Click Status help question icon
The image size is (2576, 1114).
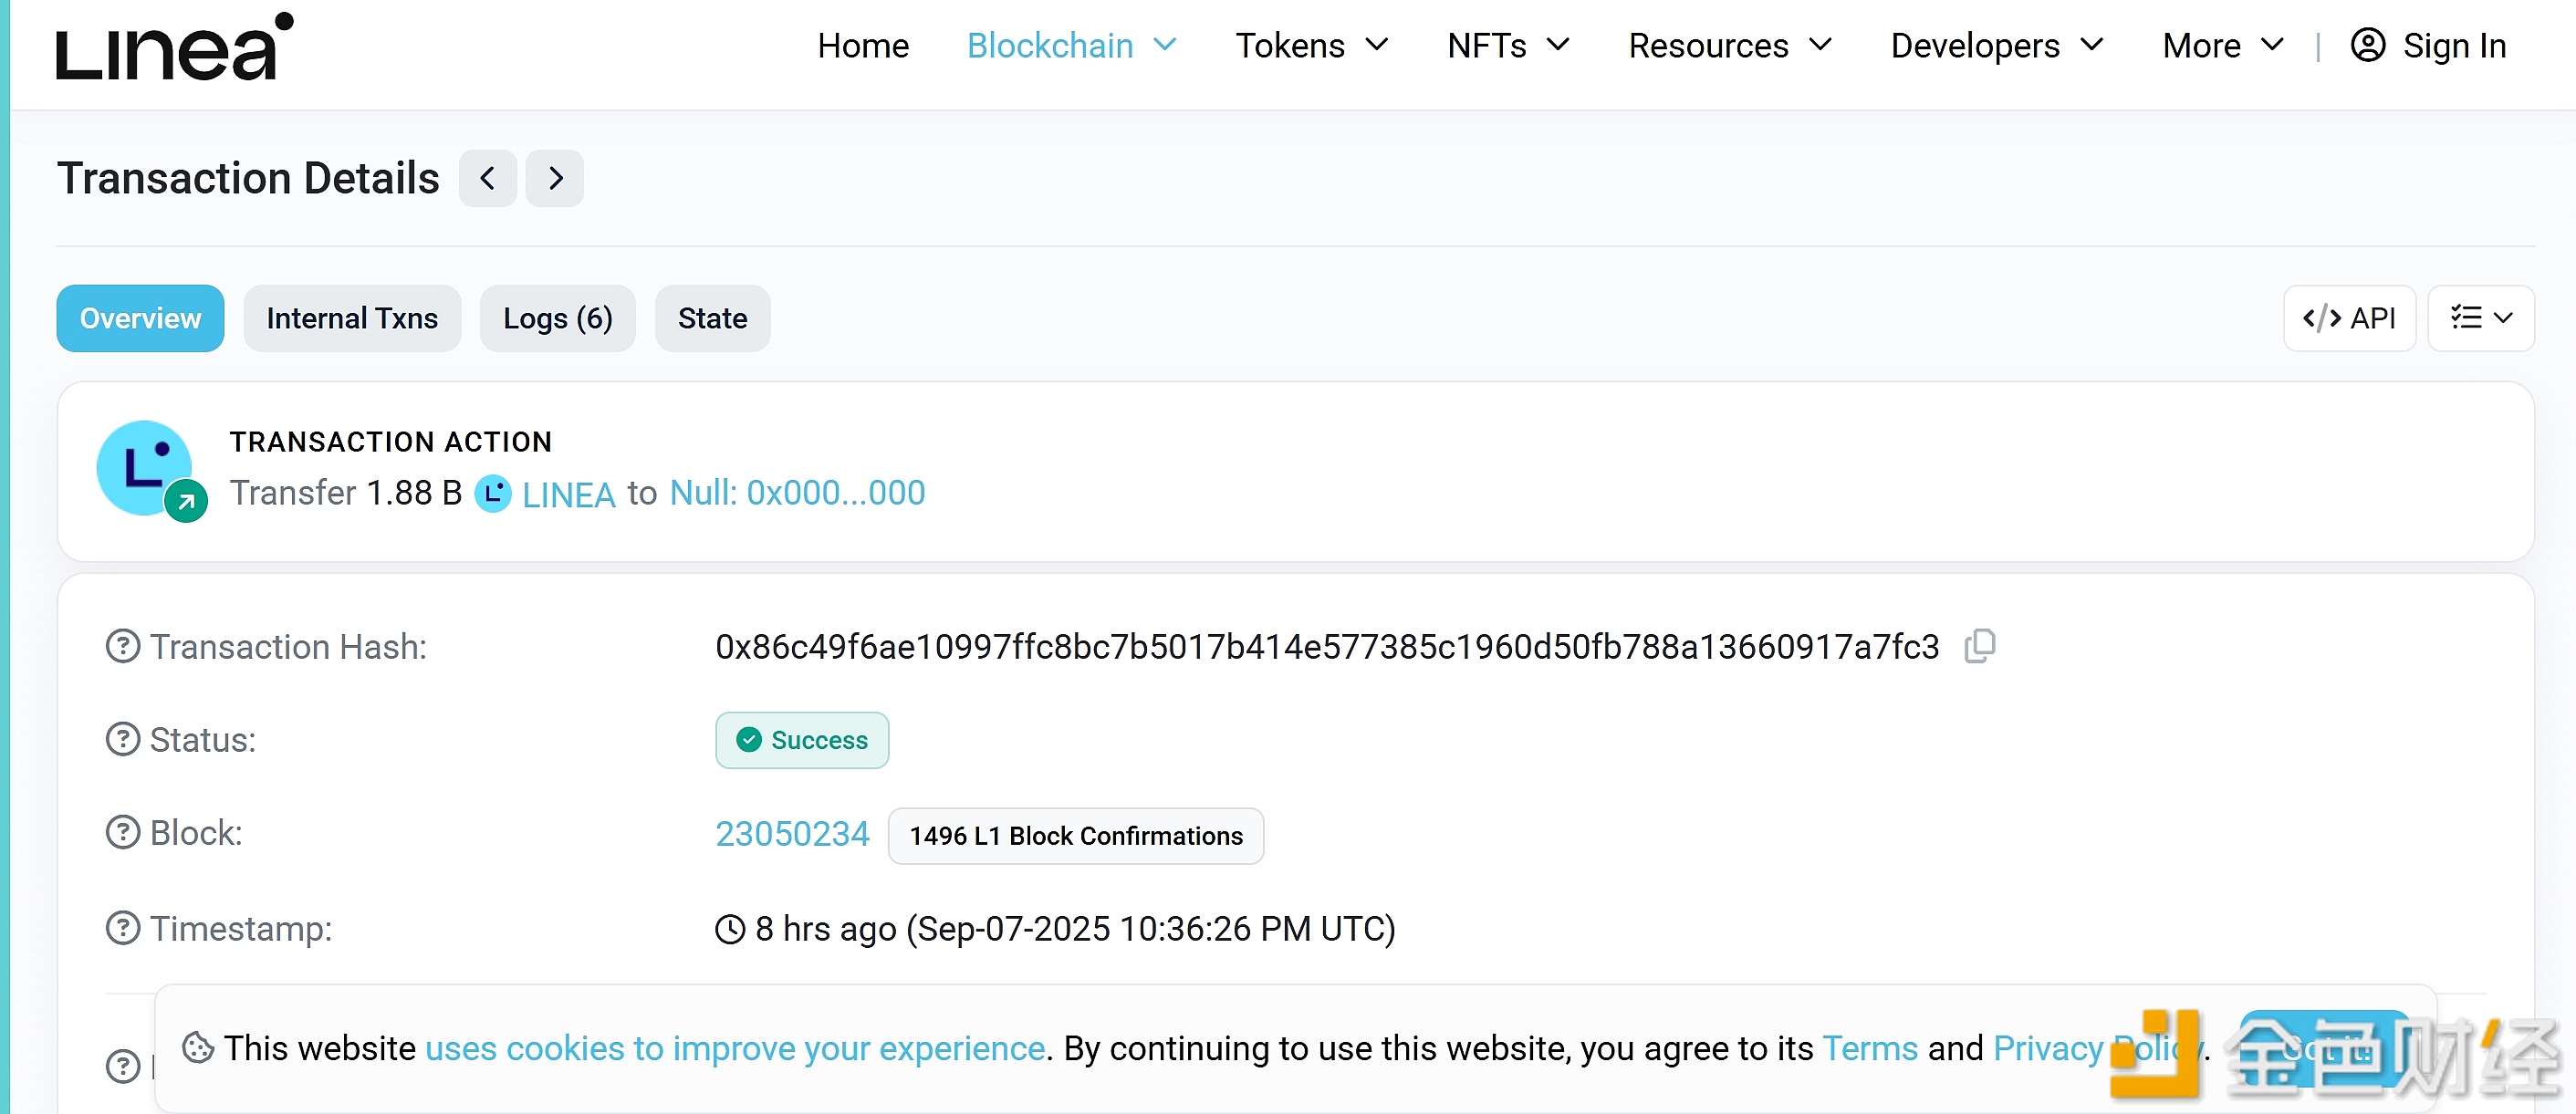pos(123,740)
